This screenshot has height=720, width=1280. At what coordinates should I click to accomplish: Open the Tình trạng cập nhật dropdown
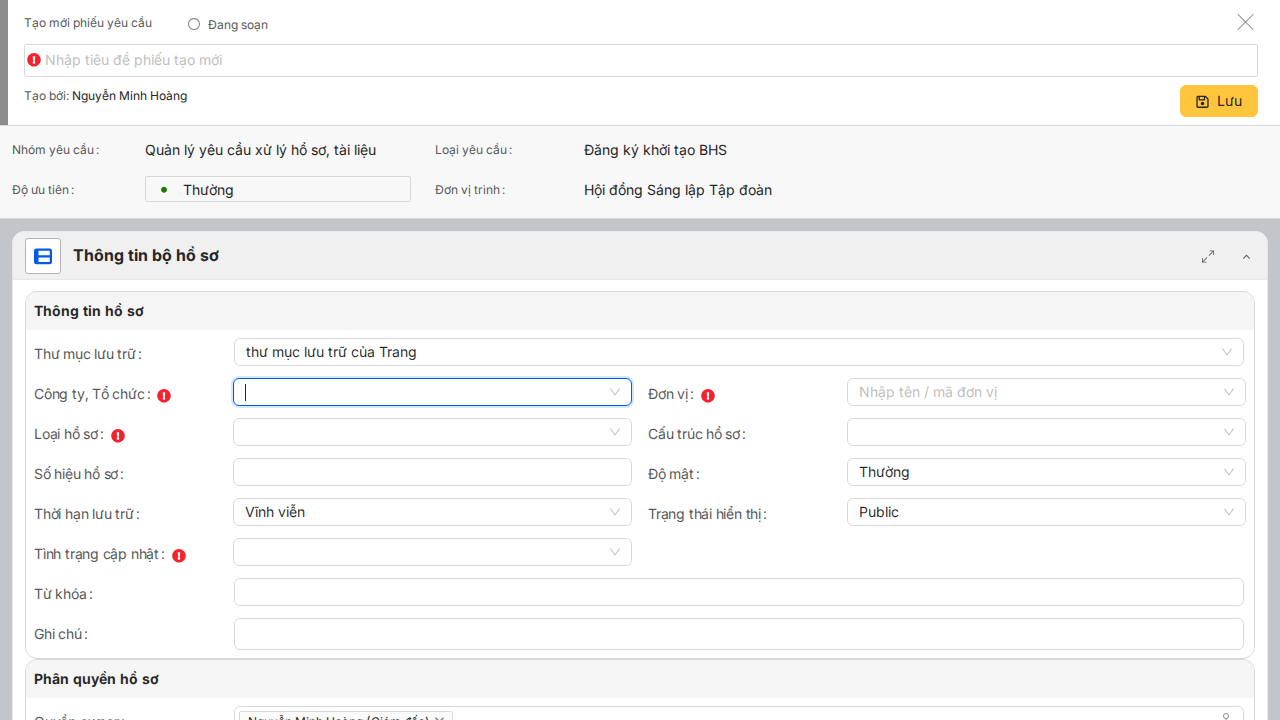[x=432, y=552]
